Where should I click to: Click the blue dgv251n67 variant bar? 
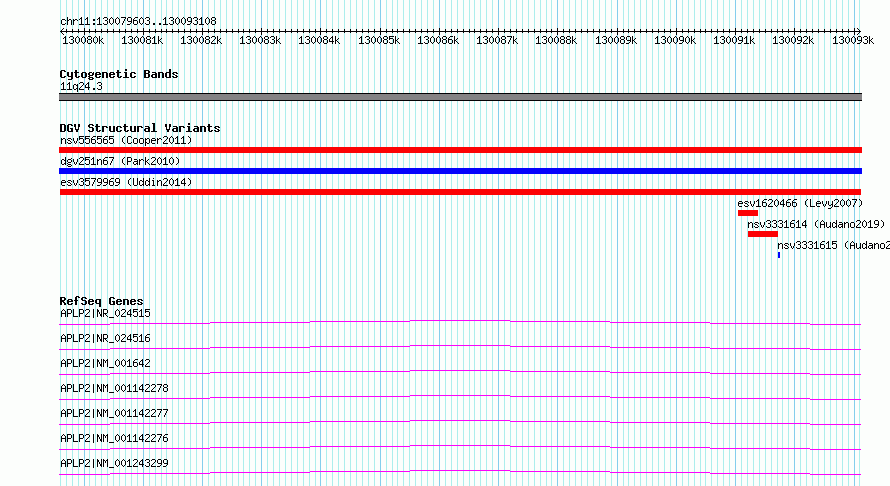(460, 171)
